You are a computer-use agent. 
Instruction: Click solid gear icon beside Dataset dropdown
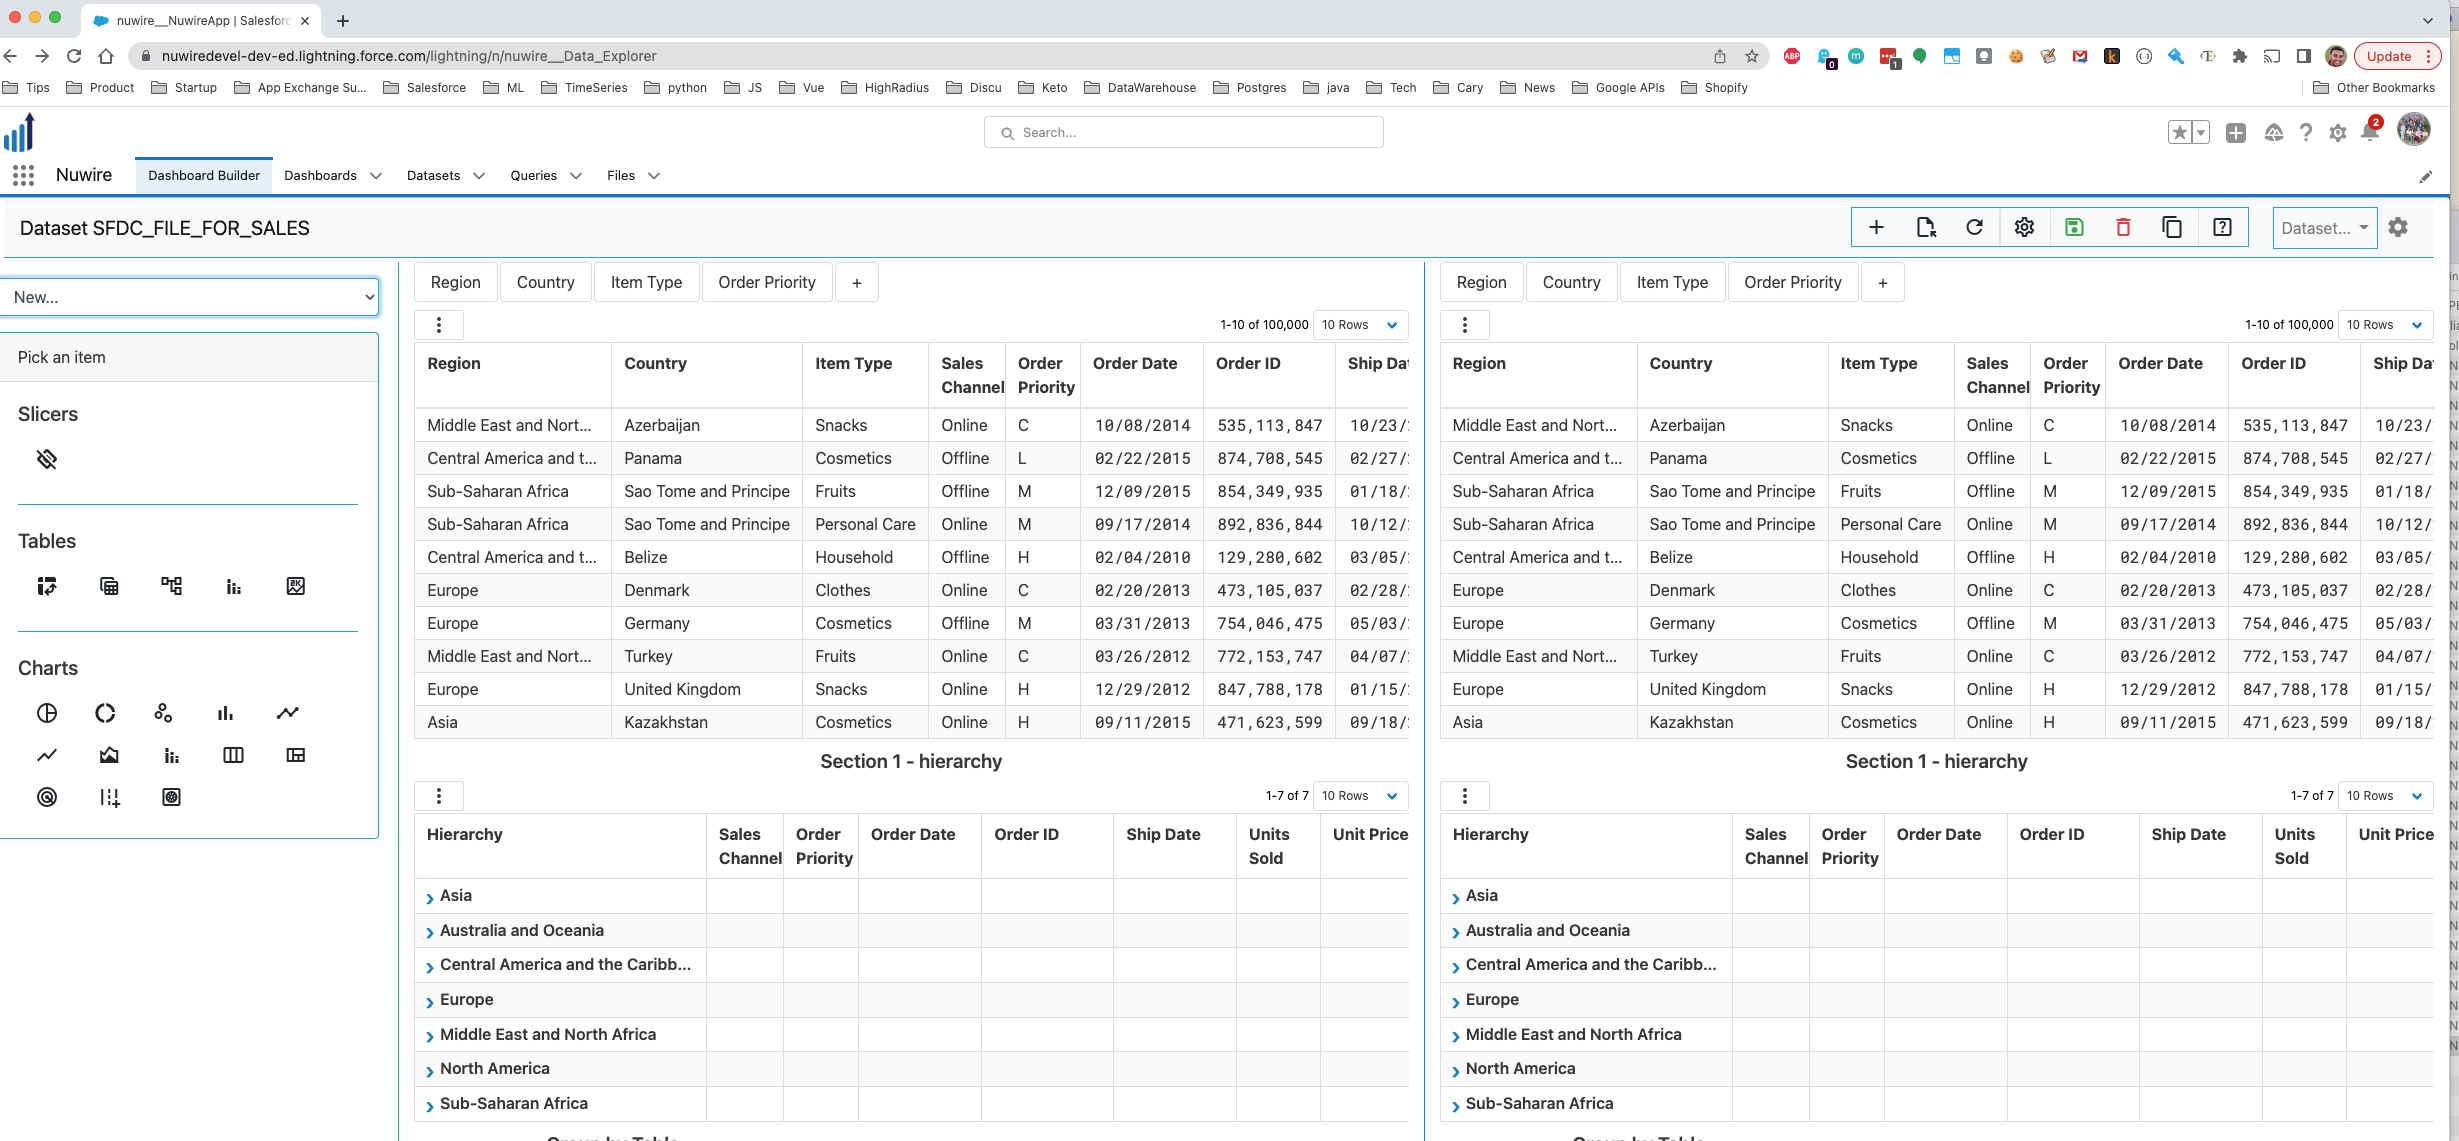click(2398, 228)
